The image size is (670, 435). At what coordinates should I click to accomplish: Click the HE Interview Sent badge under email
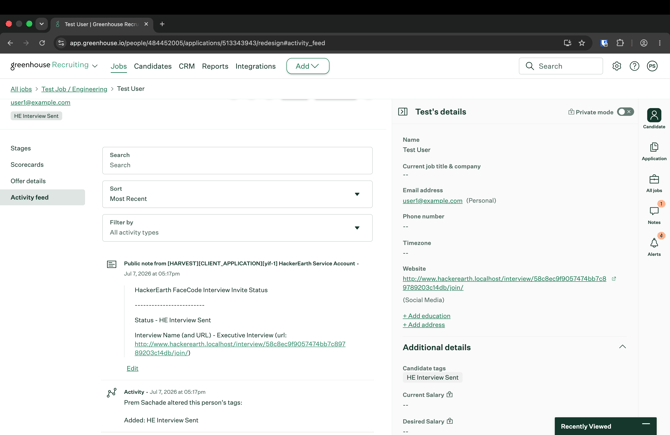pos(36,116)
